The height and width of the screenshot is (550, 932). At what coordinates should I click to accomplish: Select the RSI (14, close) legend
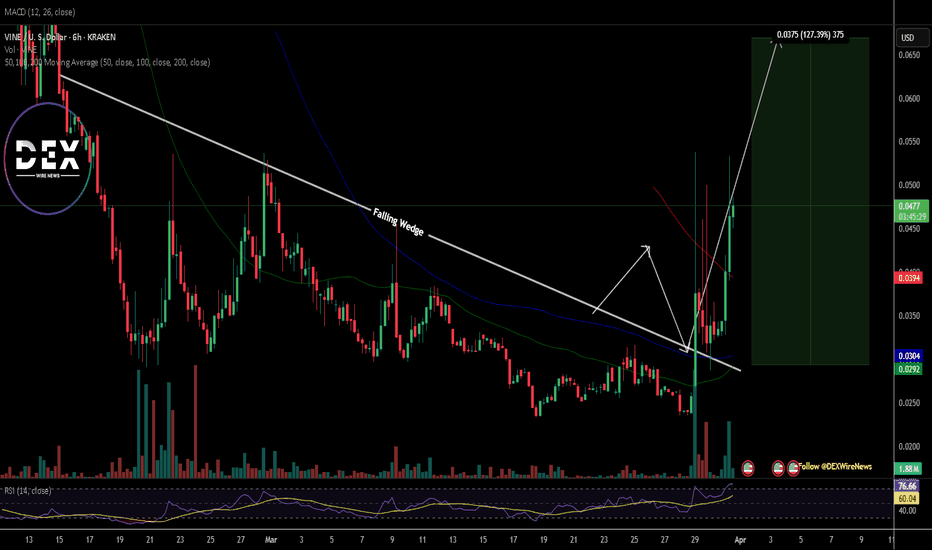point(27,491)
